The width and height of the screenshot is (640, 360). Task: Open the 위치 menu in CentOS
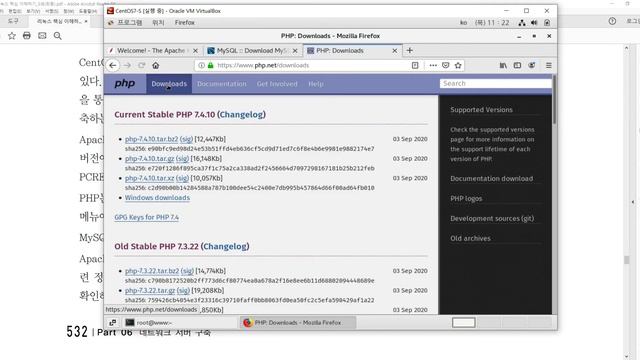click(x=158, y=22)
